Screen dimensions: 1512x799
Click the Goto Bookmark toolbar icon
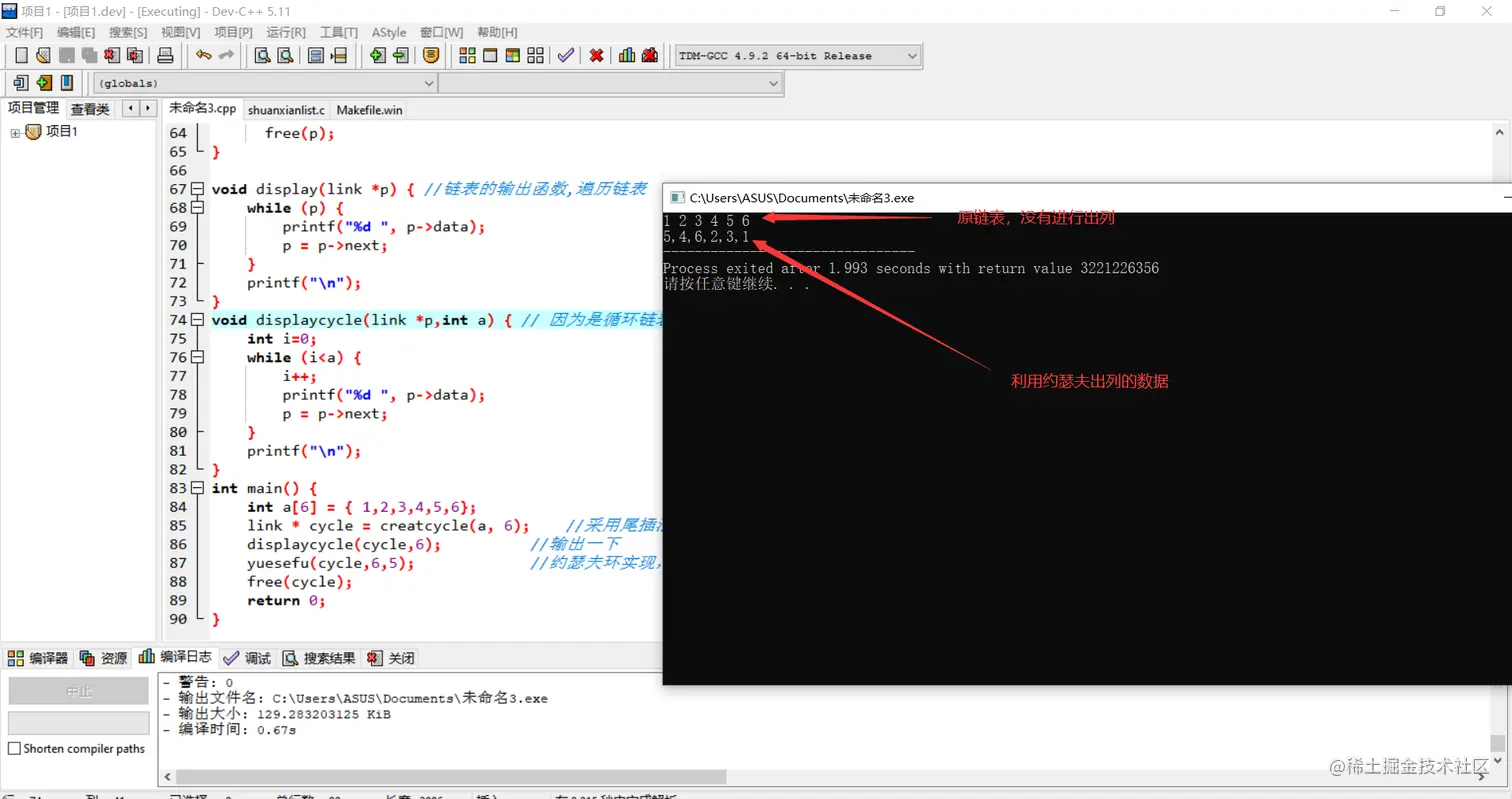[x=432, y=56]
